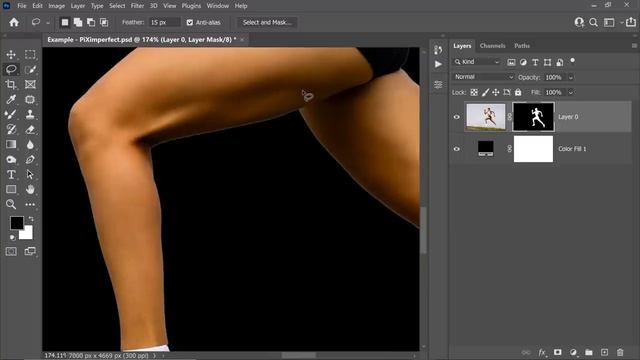Screen dimensions: 640x360
Task: Swap foreground and background colors
Action: (x=31, y=219)
